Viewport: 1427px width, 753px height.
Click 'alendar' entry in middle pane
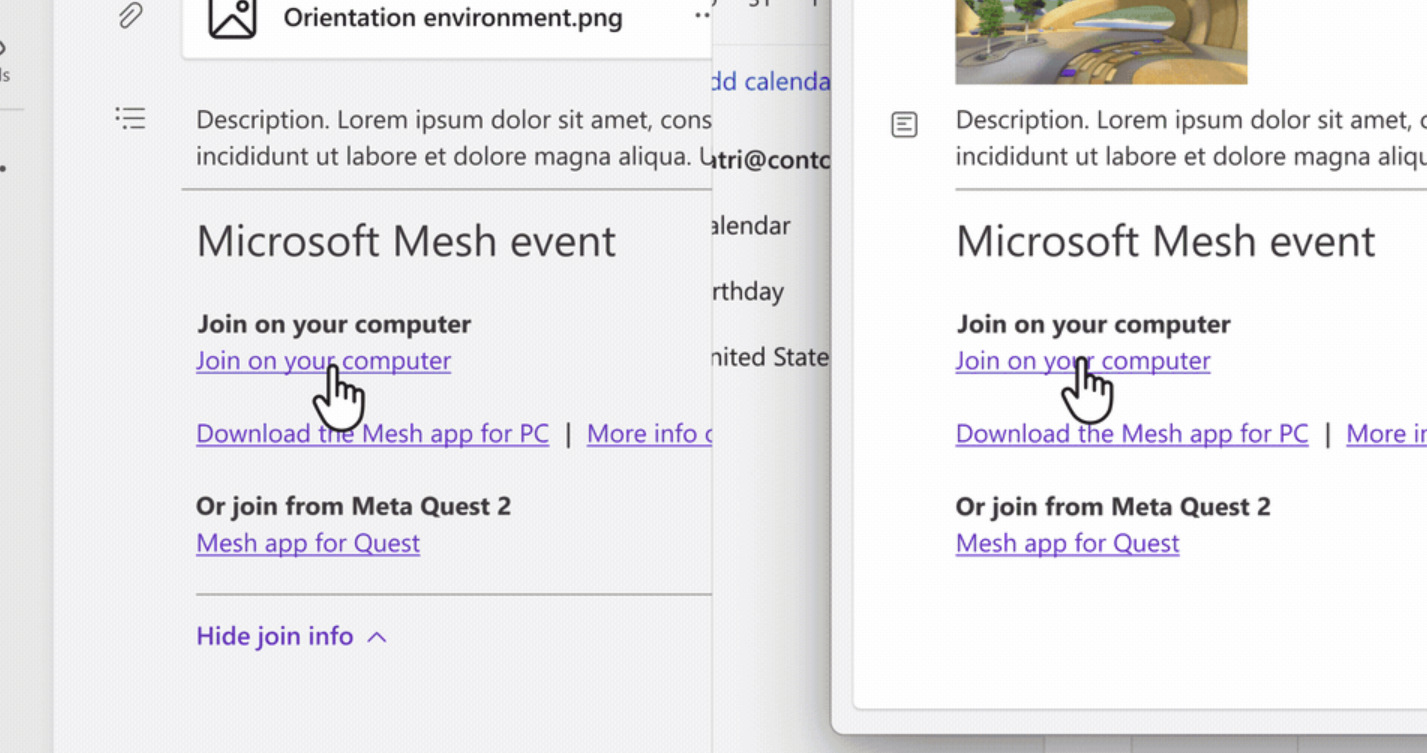(x=751, y=226)
